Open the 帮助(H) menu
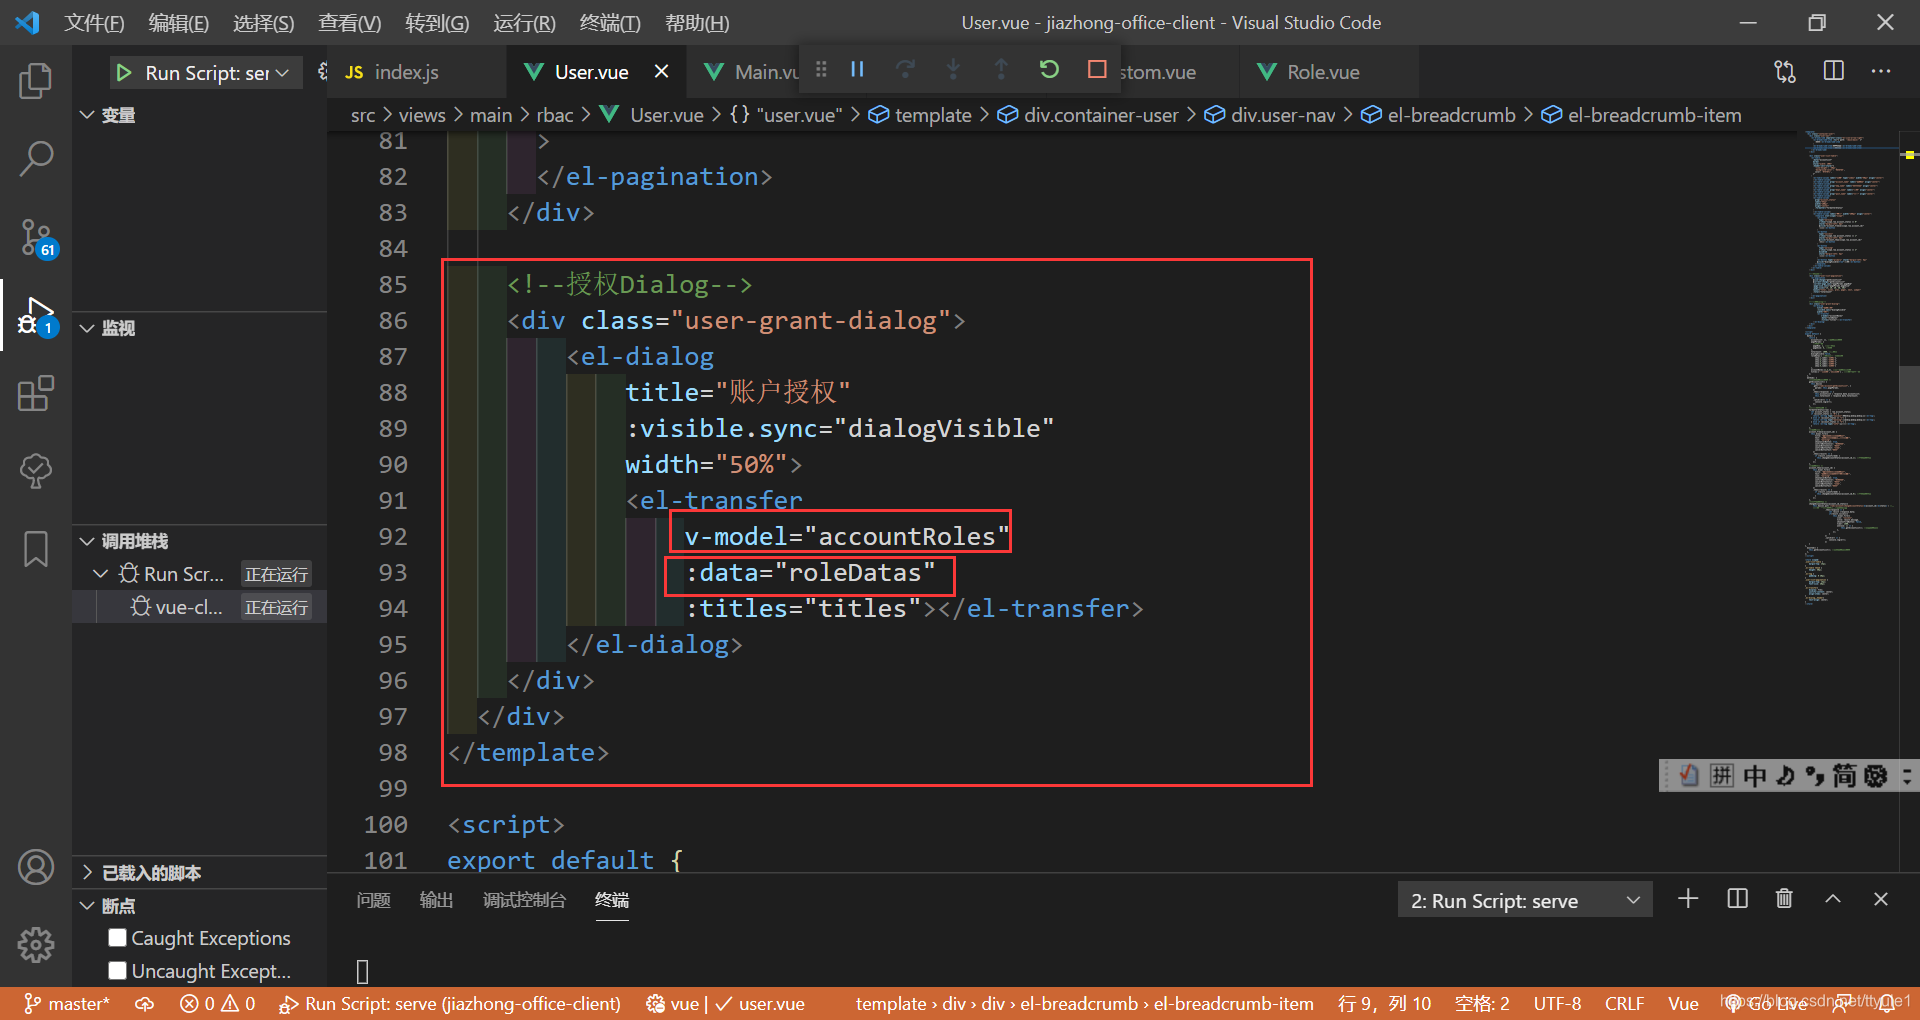The width and height of the screenshot is (1920, 1020). click(697, 22)
